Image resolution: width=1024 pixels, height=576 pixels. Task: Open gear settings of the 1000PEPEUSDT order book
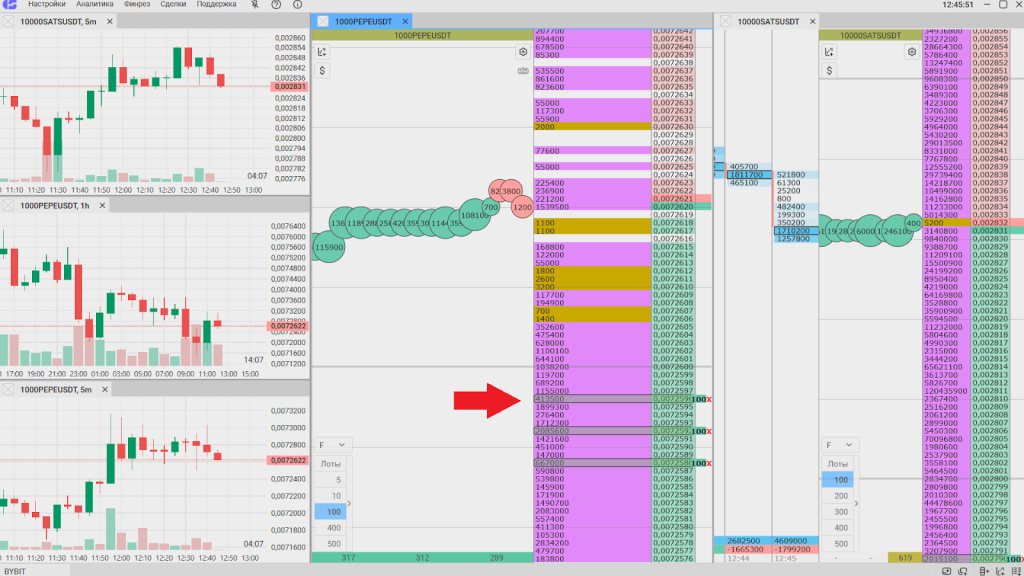point(522,52)
